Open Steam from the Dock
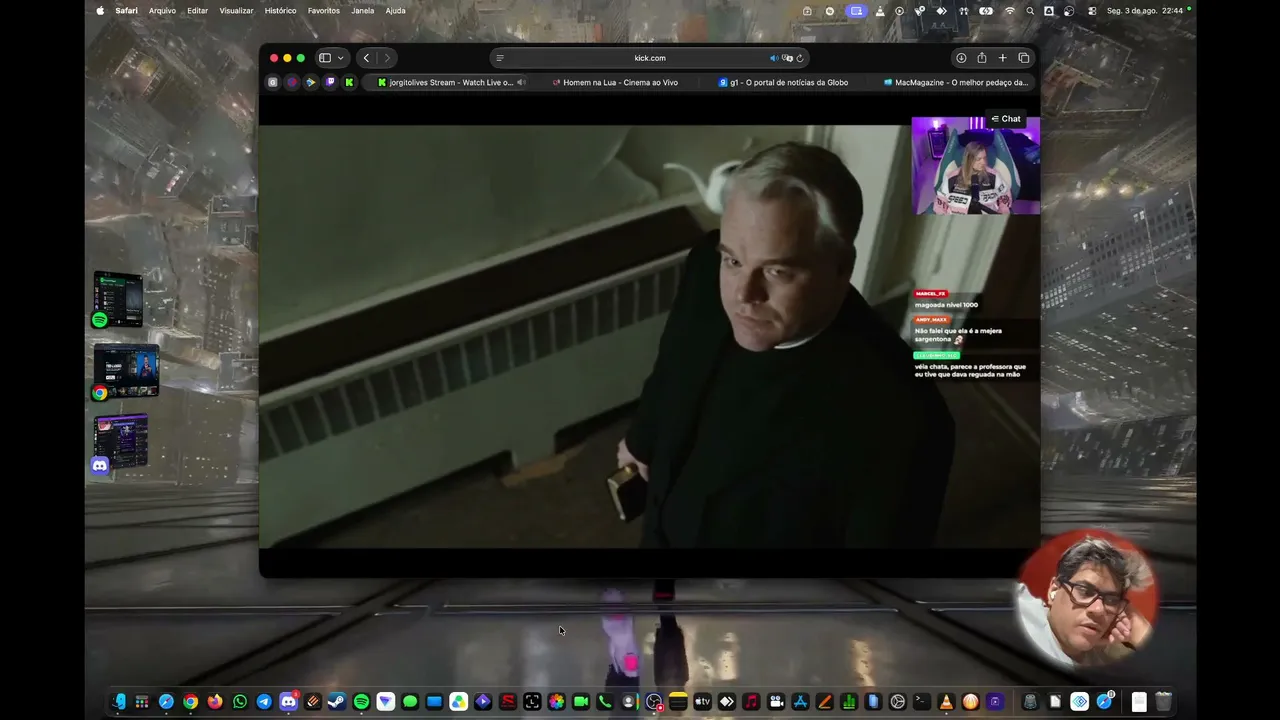 (x=337, y=702)
